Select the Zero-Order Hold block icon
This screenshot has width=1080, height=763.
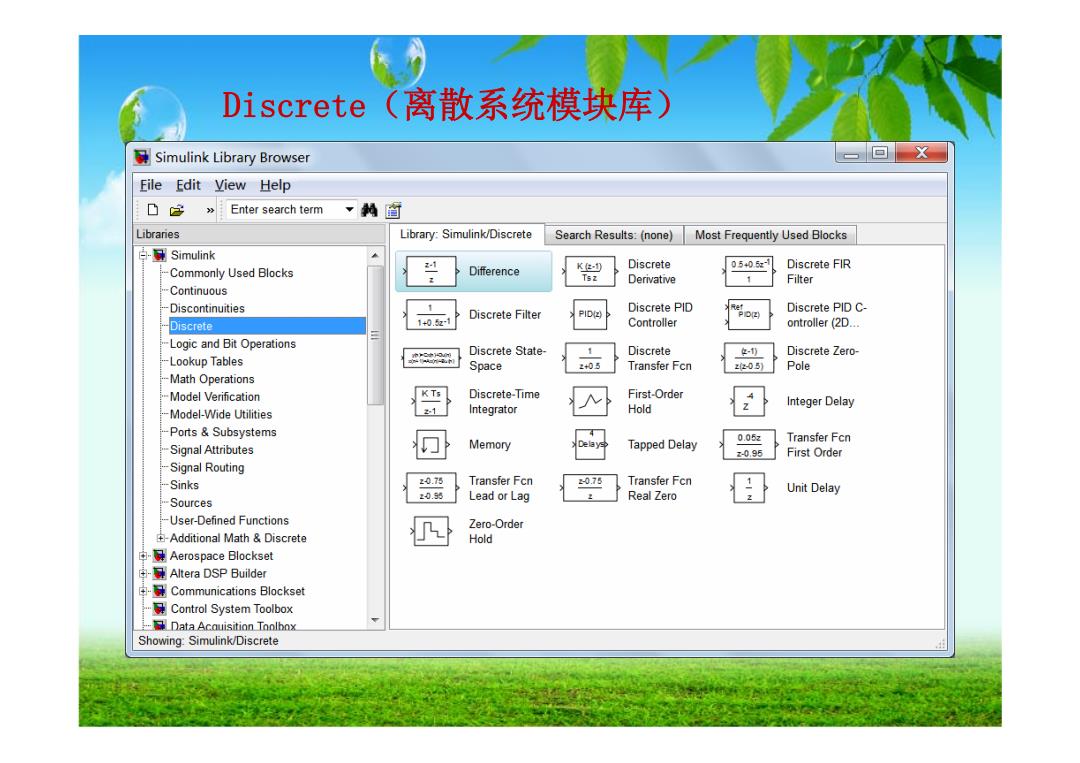tap(431, 532)
